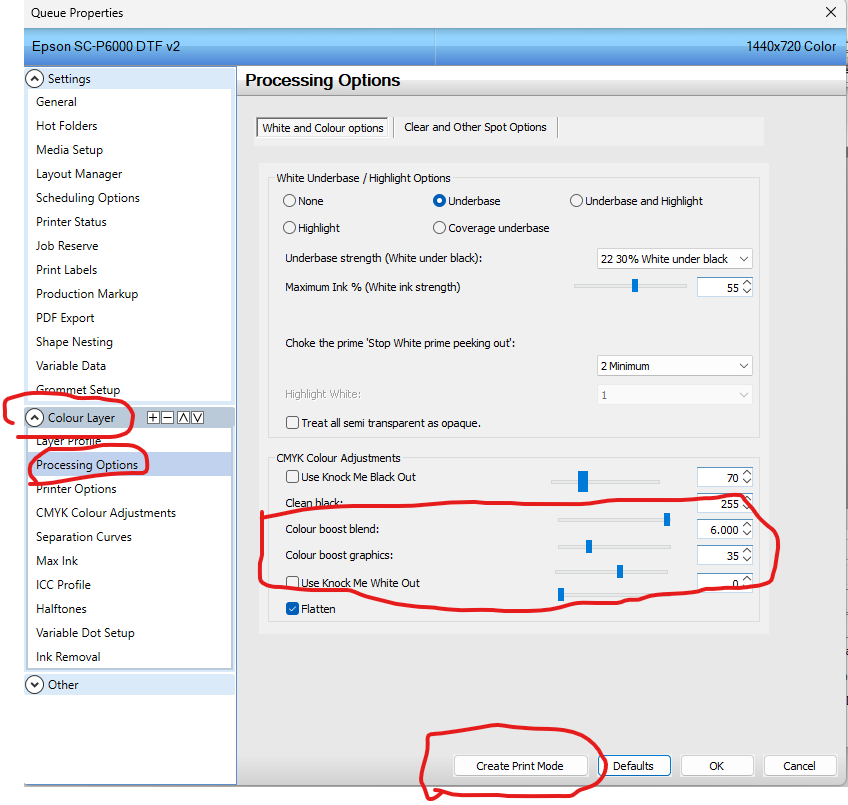Viewport: 848px width, 805px height.
Task: Decrease Colour boost graphics with stepper
Action: pos(747,560)
